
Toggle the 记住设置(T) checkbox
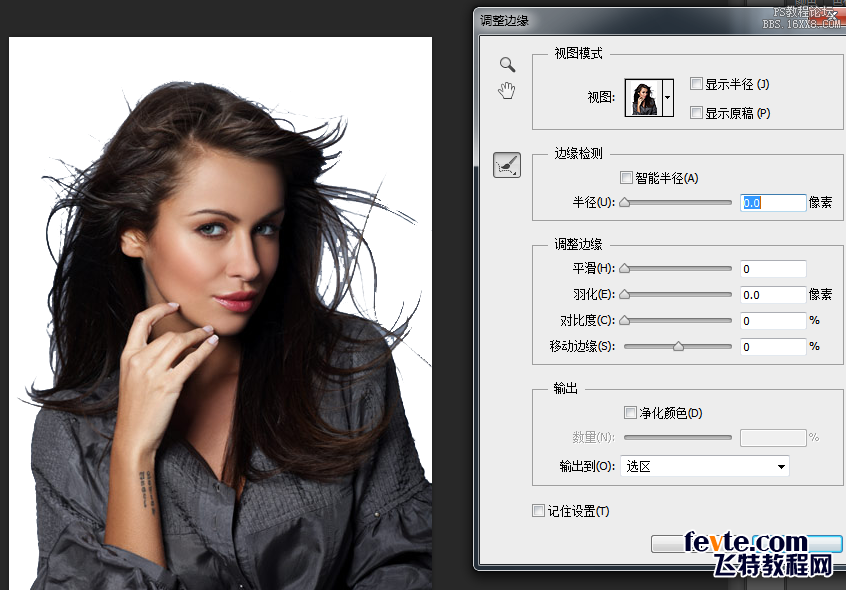click(x=538, y=510)
